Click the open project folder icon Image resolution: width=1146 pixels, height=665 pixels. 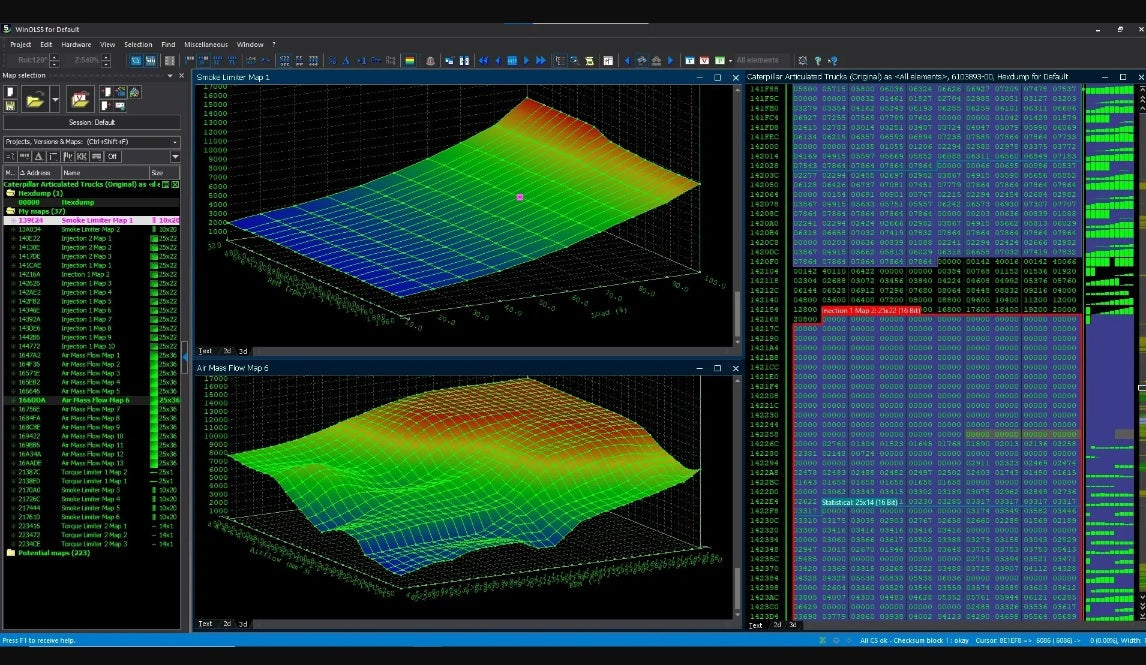(33, 99)
